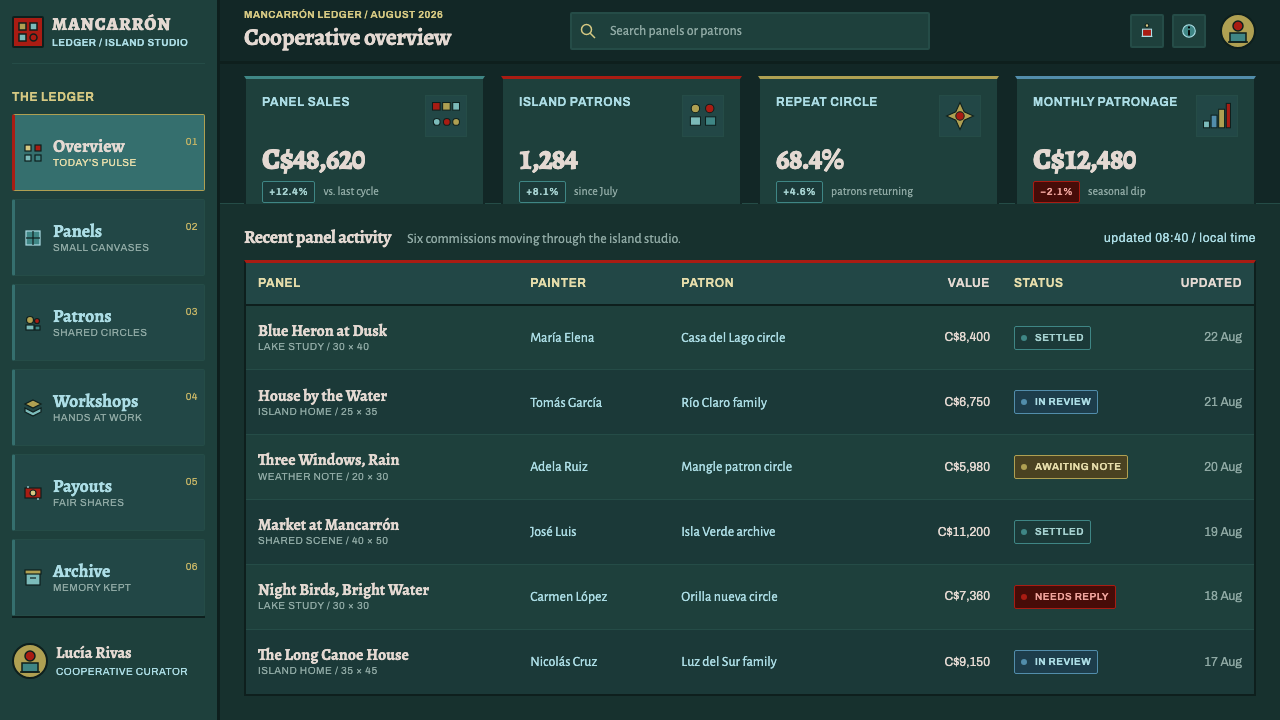The height and width of the screenshot is (720, 1280).
Task: Click the Updated column header
Action: coord(1211,283)
